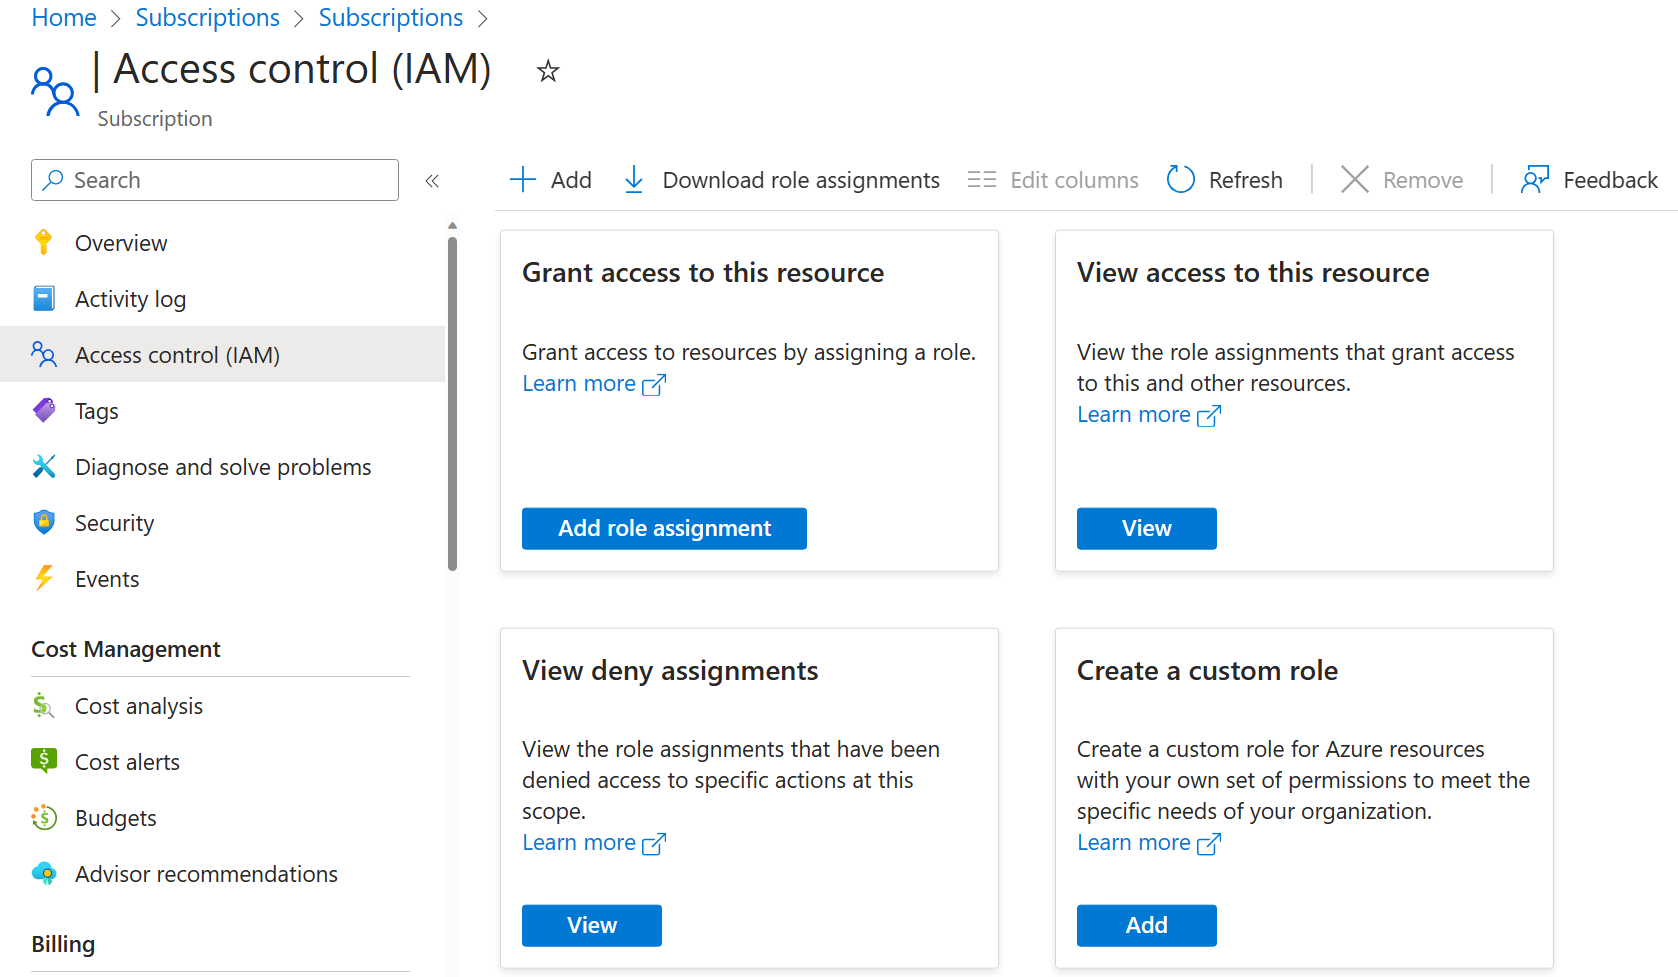Click the Security shield icon
The height and width of the screenshot is (977, 1678).
tap(44, 523)
